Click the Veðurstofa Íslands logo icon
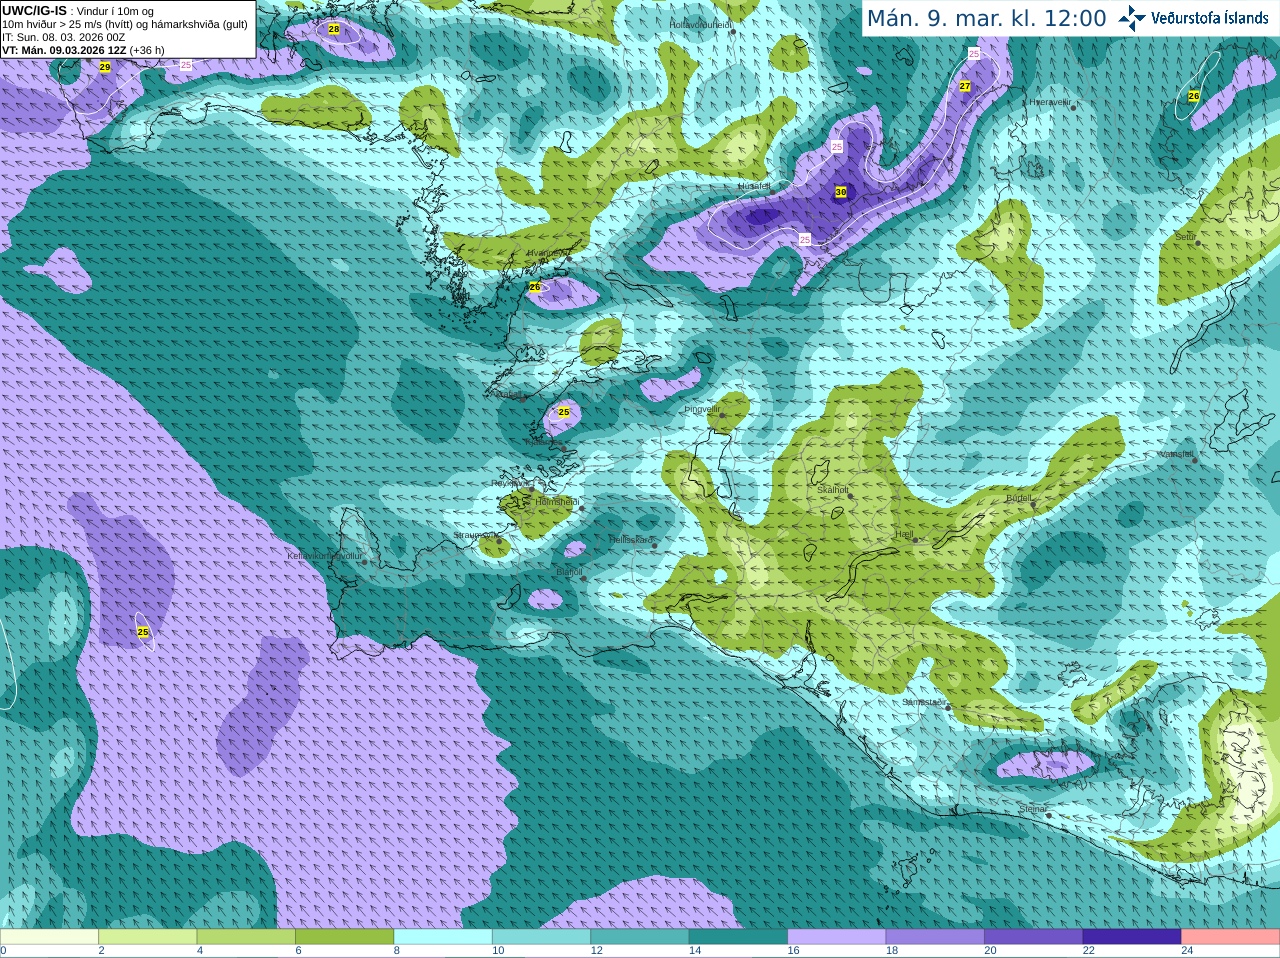 coord(1132,18)
